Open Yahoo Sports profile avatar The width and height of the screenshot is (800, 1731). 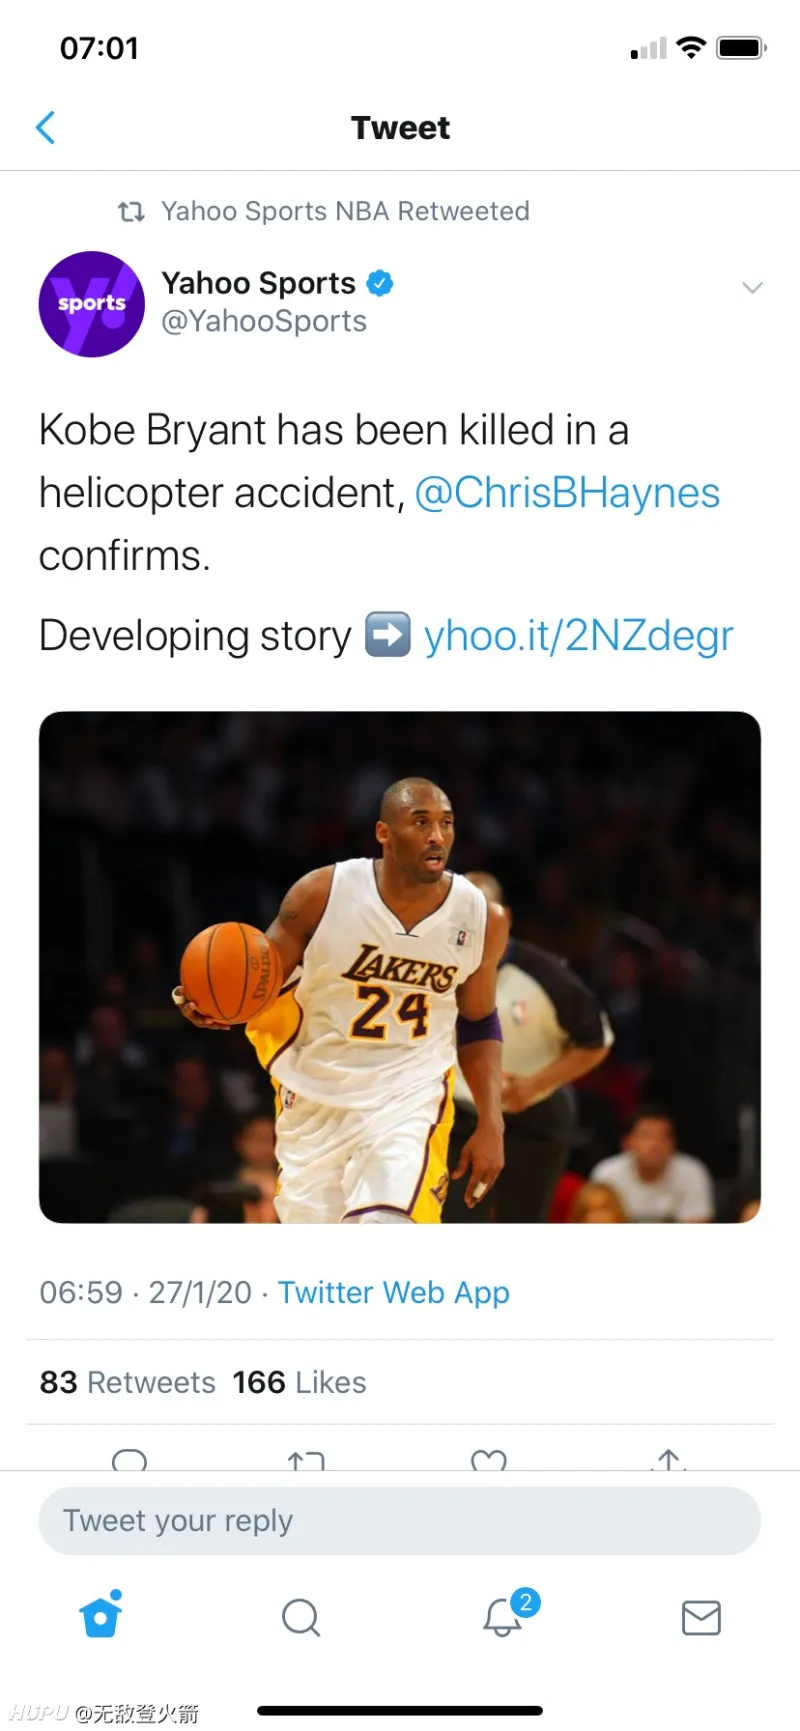coord(92,304)
